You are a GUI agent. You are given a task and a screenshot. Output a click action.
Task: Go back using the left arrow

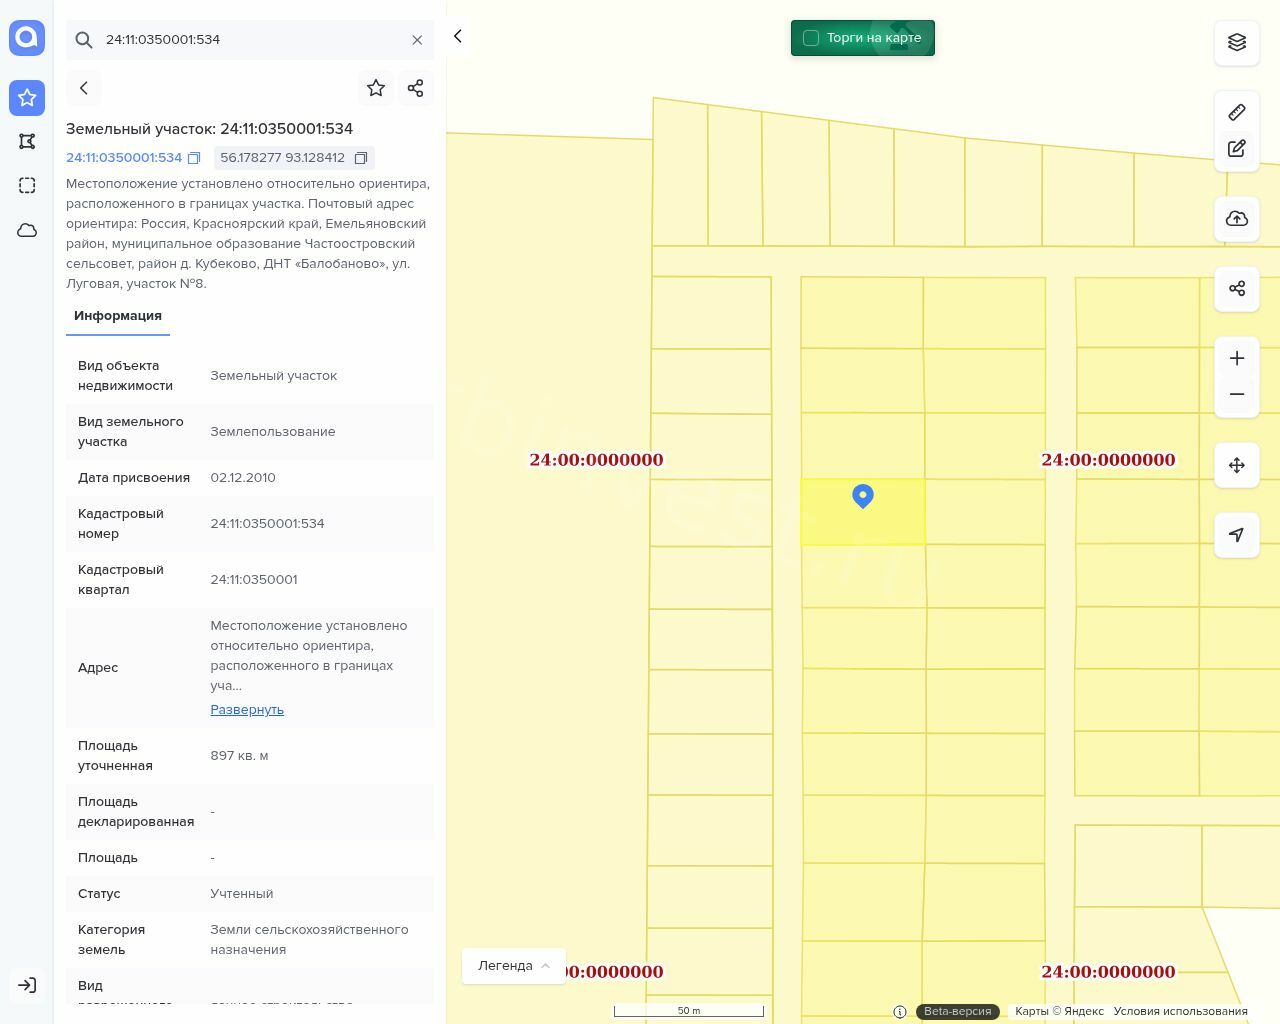coord(84,88)
